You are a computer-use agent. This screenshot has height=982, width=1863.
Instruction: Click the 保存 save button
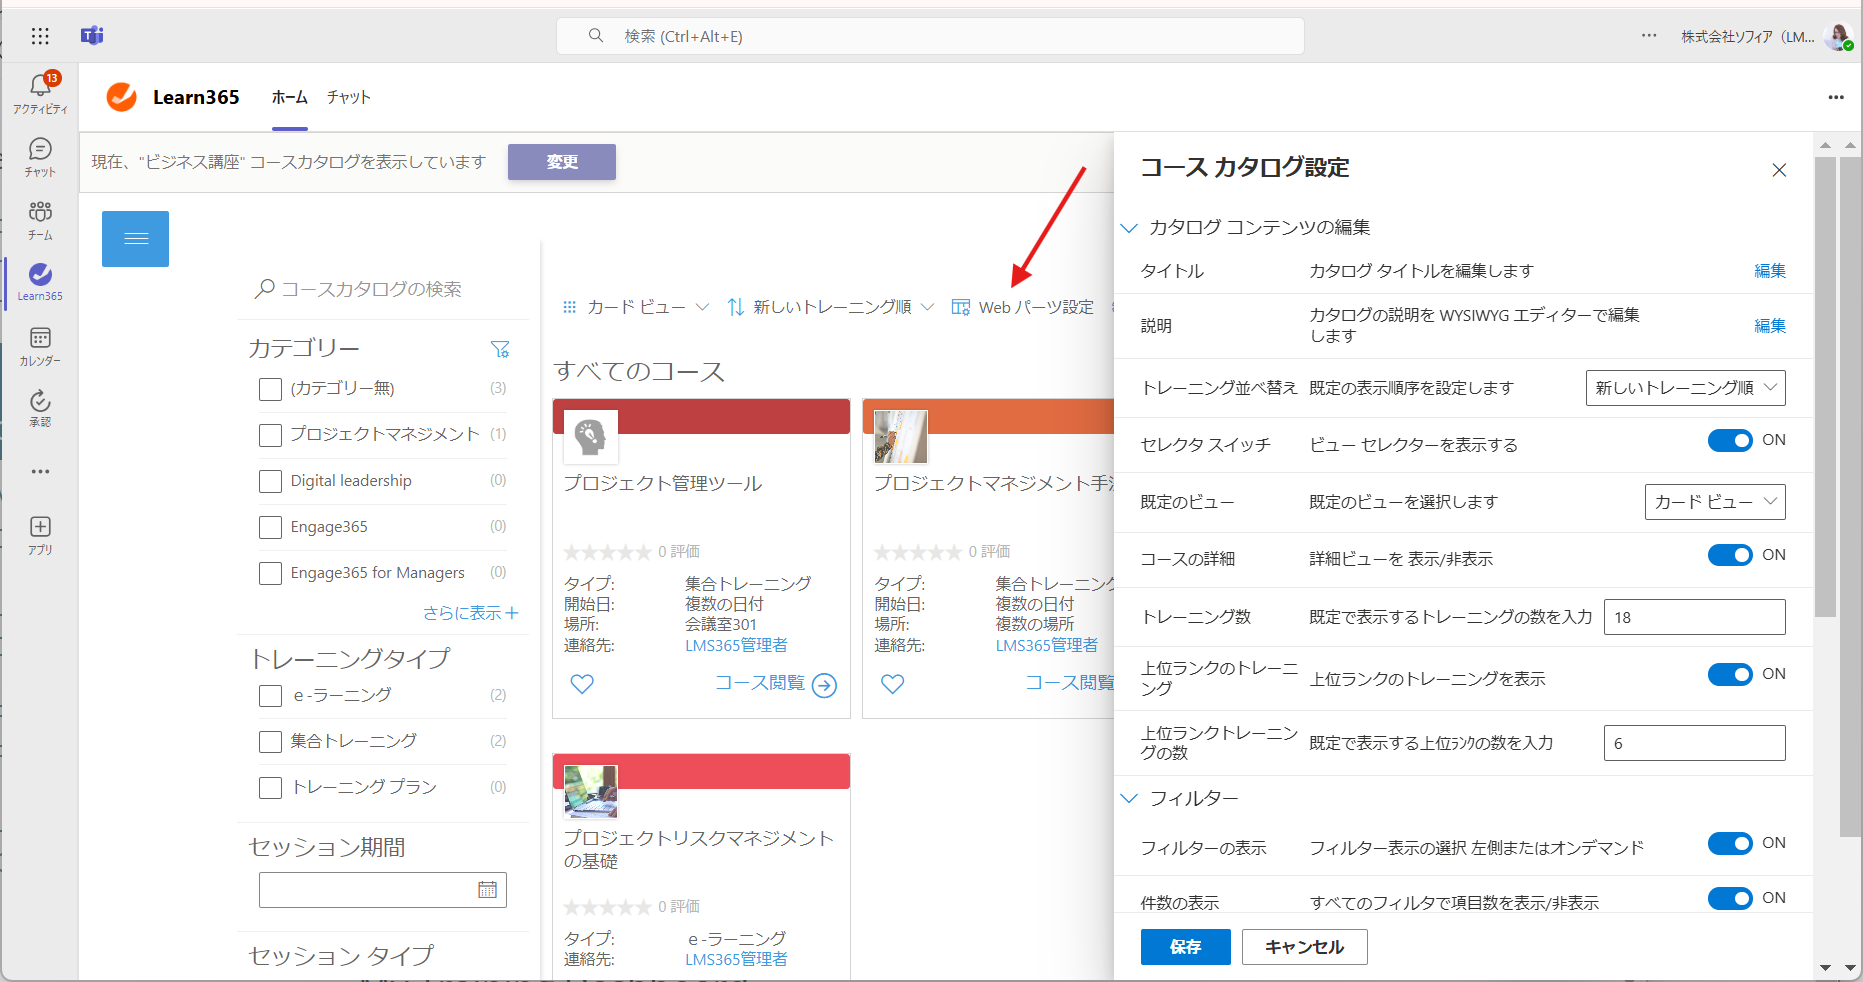1186,947
